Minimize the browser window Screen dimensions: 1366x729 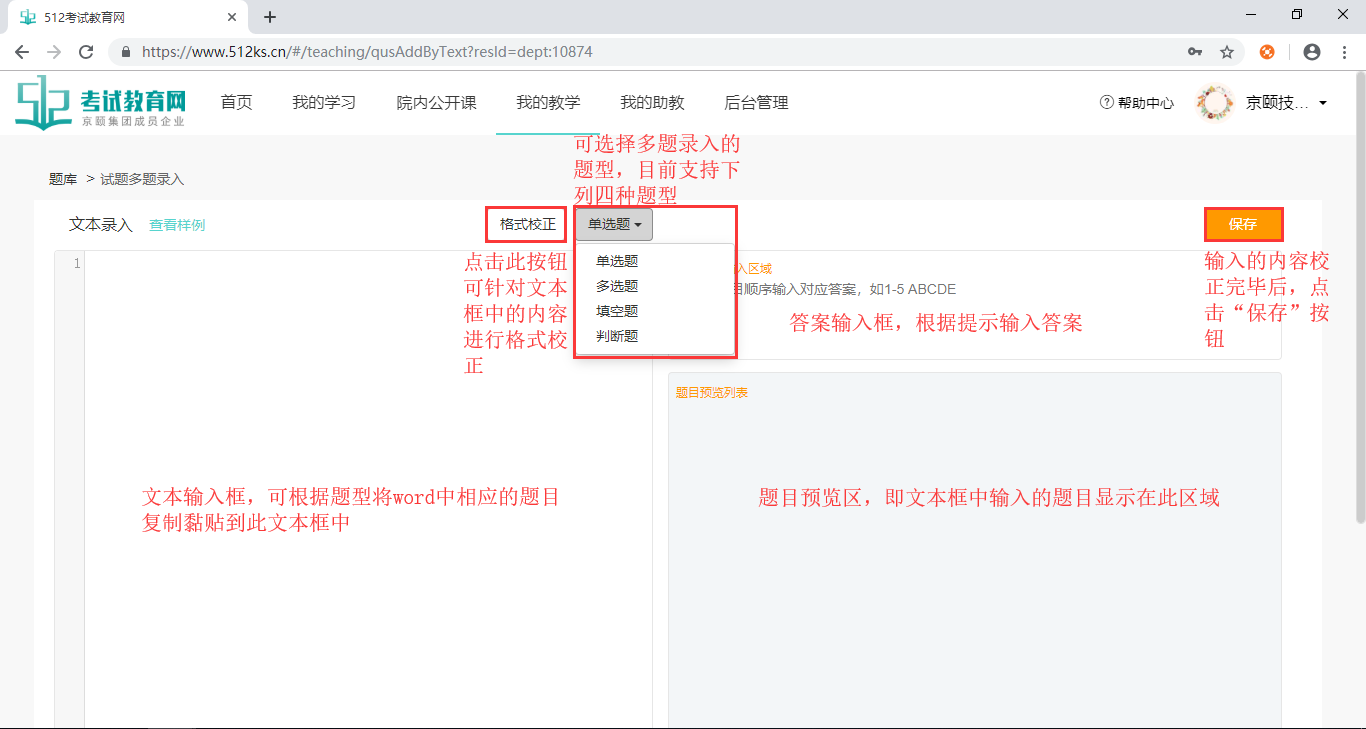1250,15
